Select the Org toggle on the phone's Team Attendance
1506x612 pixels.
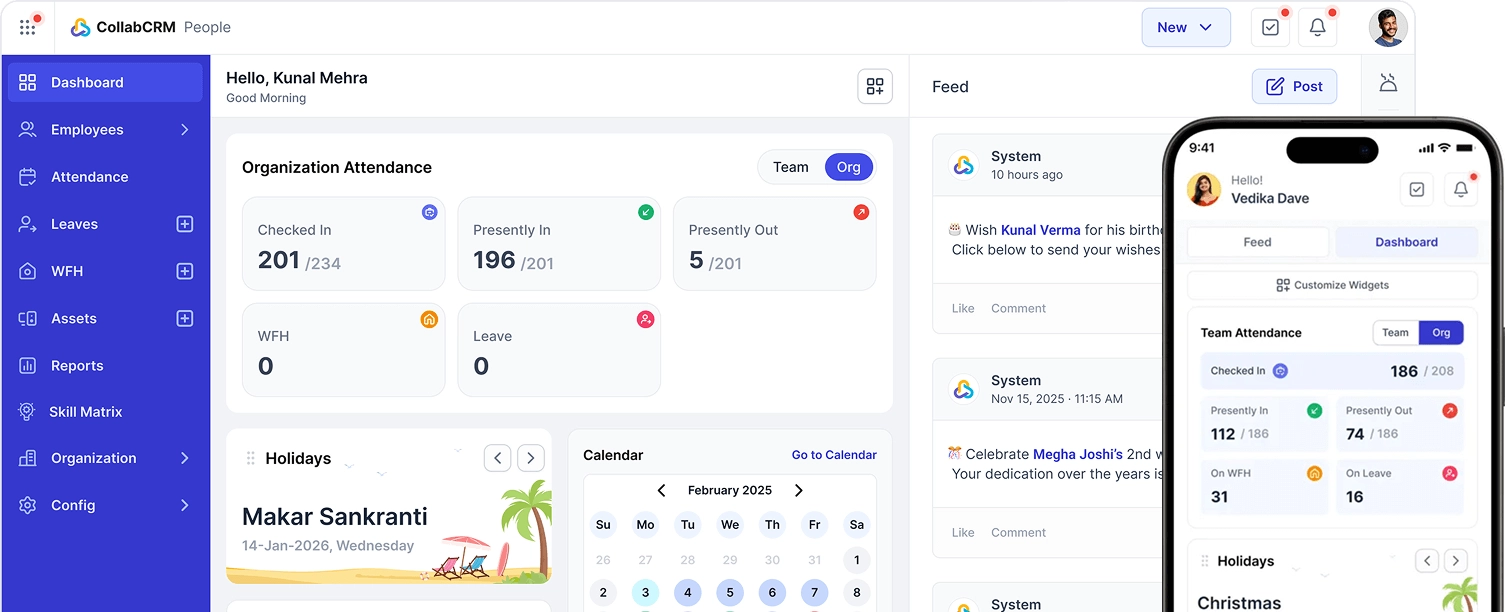[x=1441, y=332]
